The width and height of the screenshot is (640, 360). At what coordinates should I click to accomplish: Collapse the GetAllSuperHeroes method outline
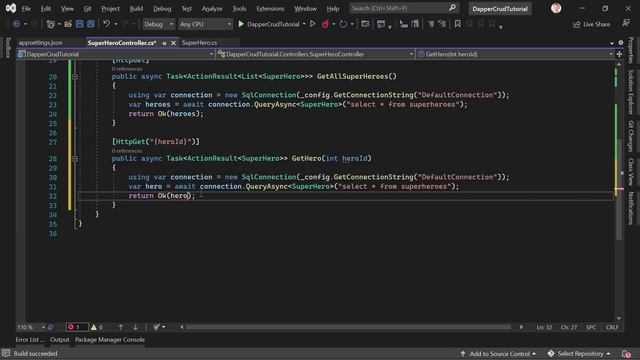tap(75, 76)
